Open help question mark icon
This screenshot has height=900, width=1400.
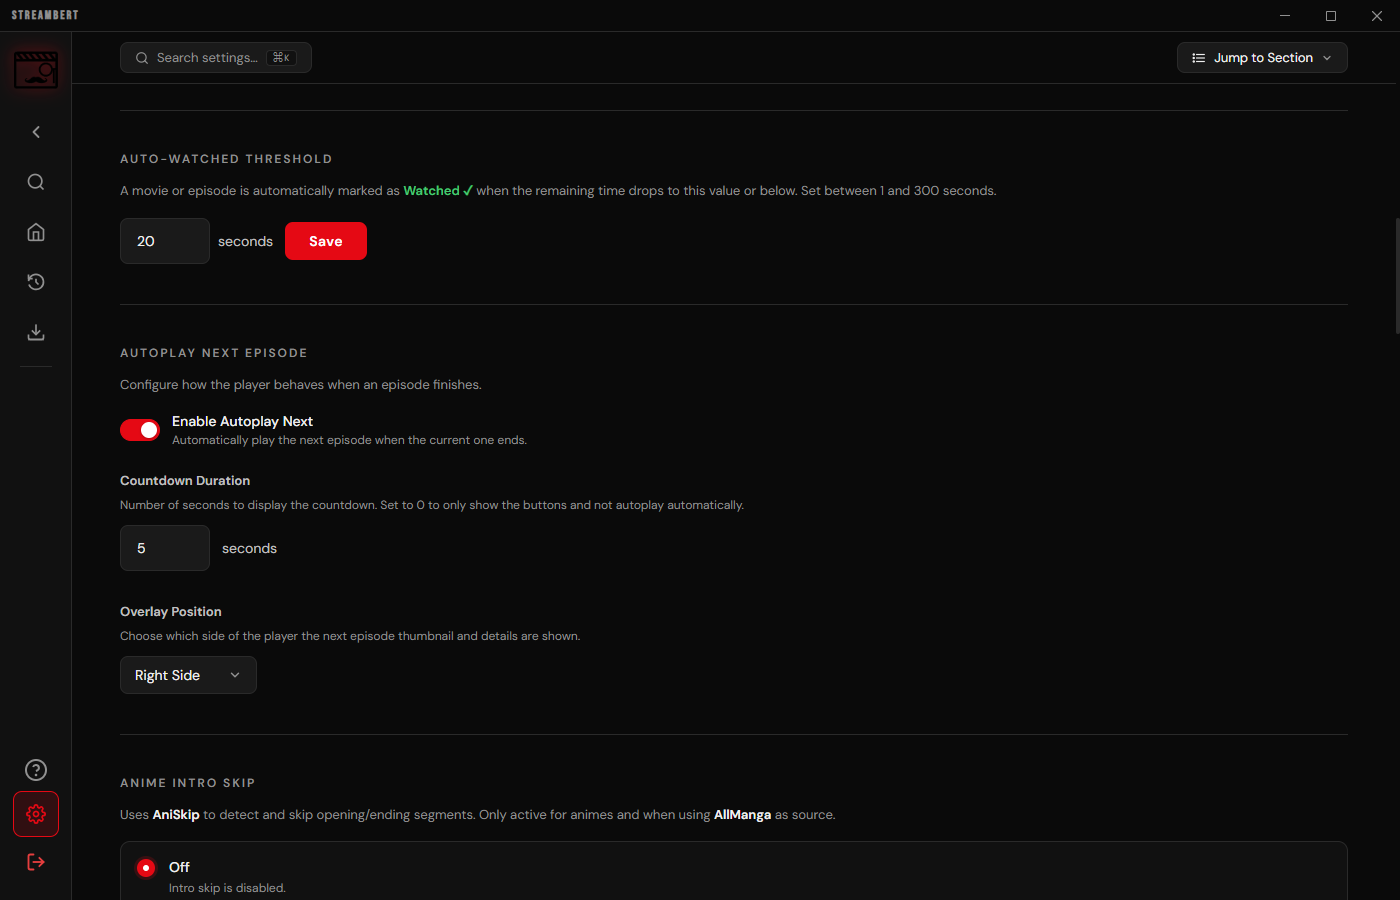36,770
